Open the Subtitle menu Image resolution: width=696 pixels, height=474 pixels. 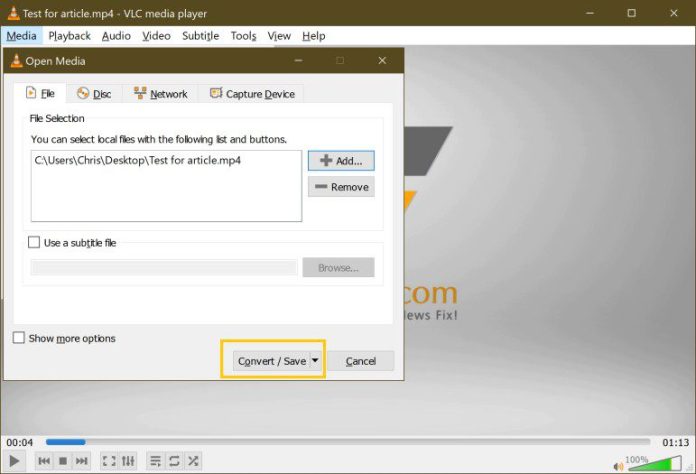[x=201, y=36]
